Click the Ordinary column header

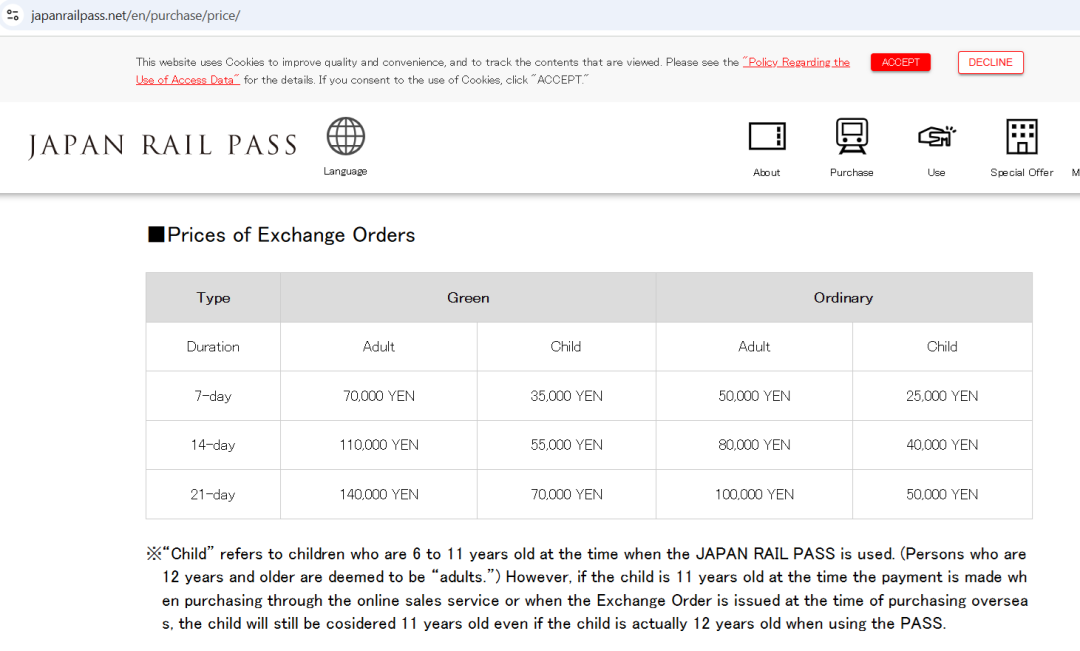844,298
